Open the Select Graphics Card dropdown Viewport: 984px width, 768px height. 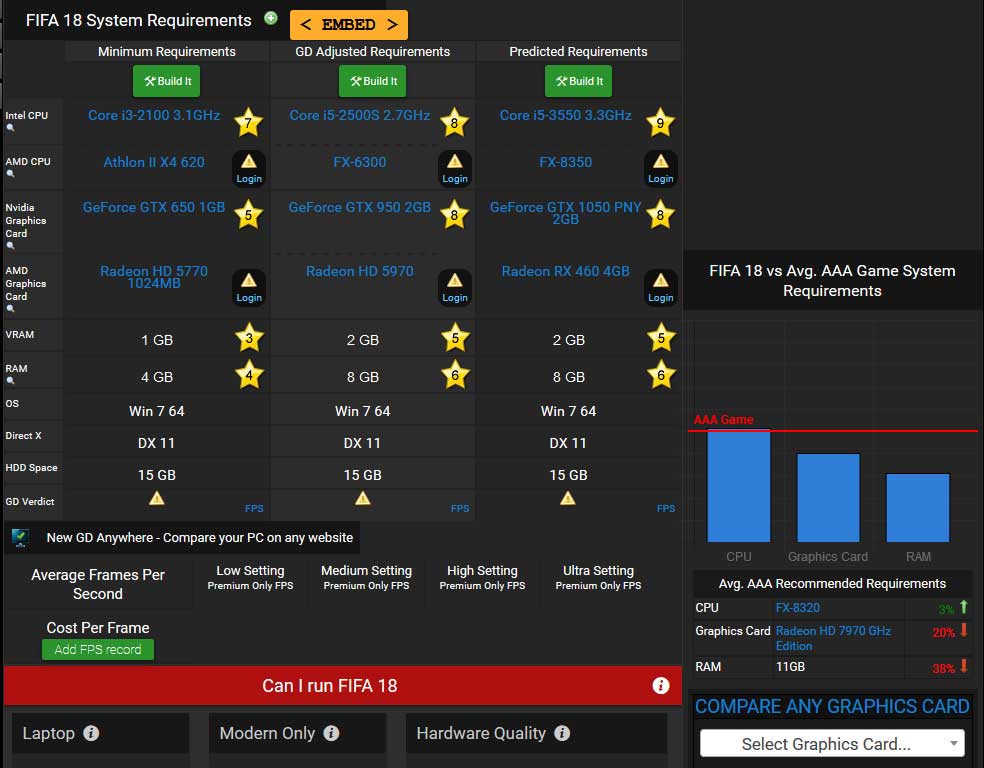(832, 744)
